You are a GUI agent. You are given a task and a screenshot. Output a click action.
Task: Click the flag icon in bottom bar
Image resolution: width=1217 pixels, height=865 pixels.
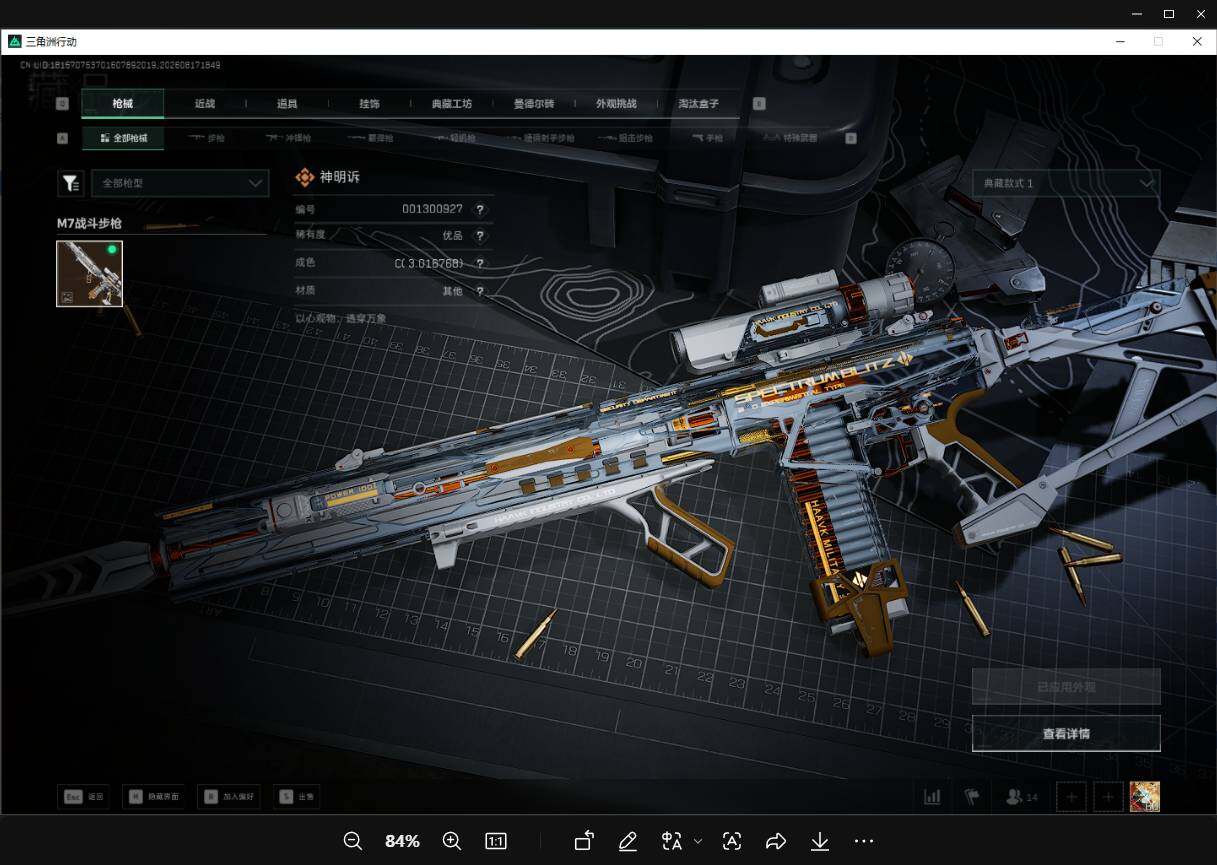971,797
